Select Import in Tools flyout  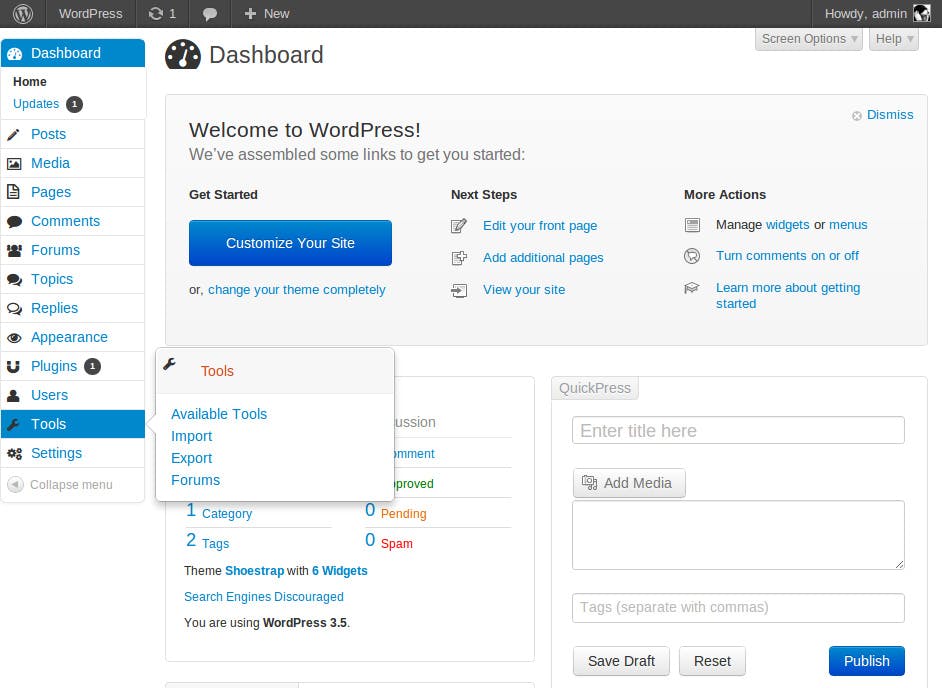point(191,436)
